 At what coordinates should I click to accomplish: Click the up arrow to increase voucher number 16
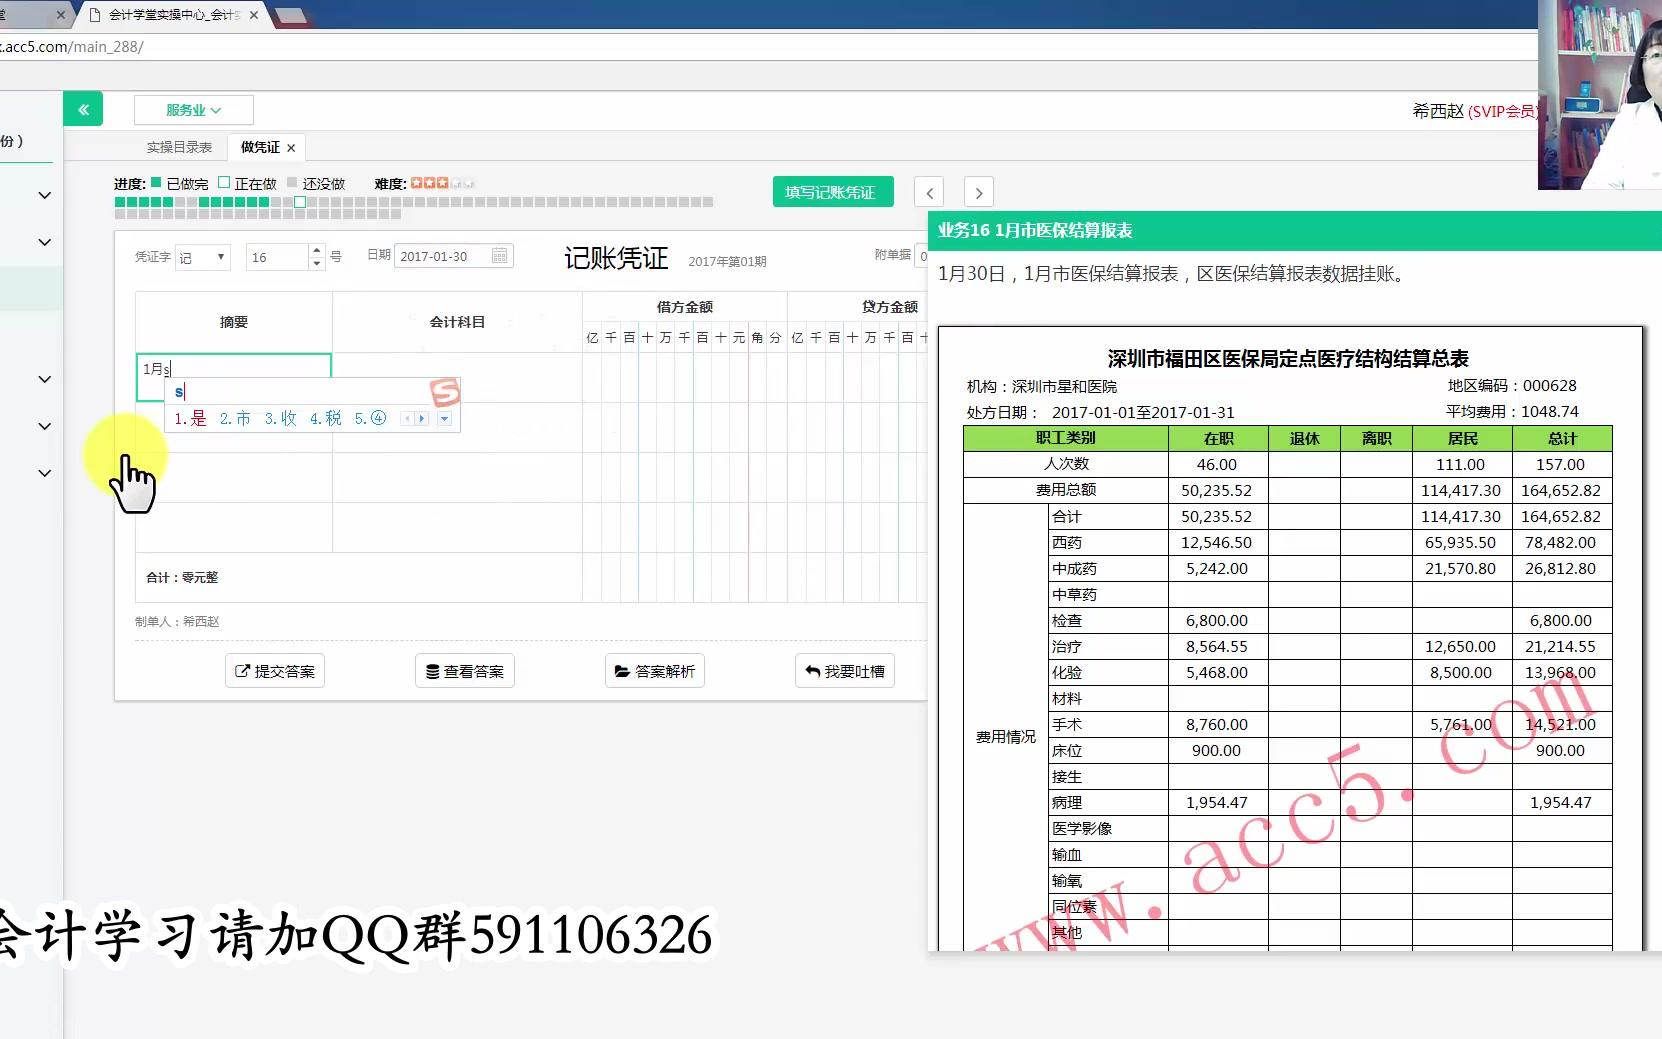point(317,250)
